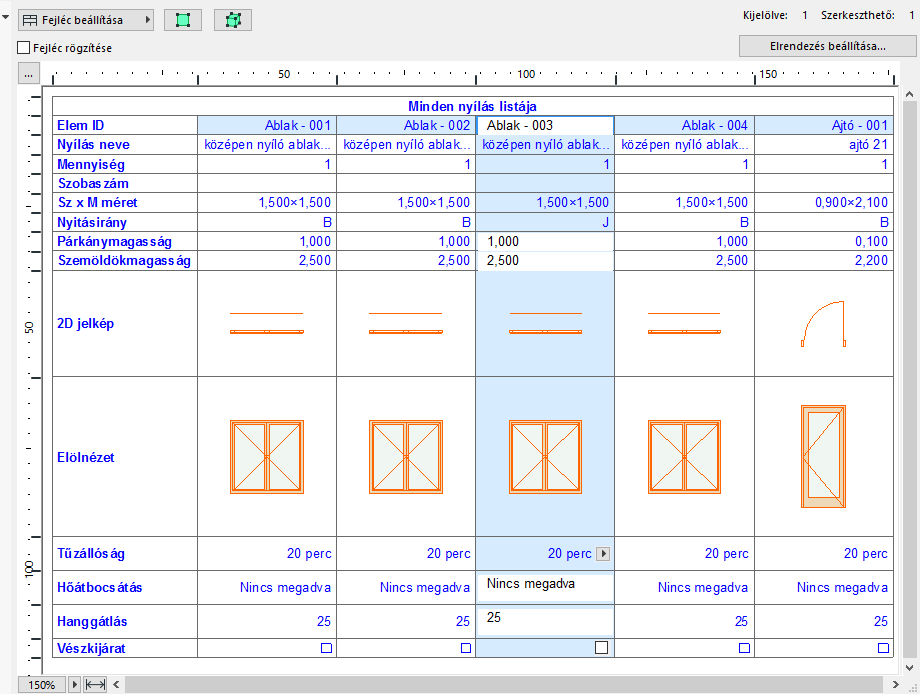This screenshot has height=694, width=920.
Task: Click front view thumbnail of Ablak - 003
Action: 546,457
